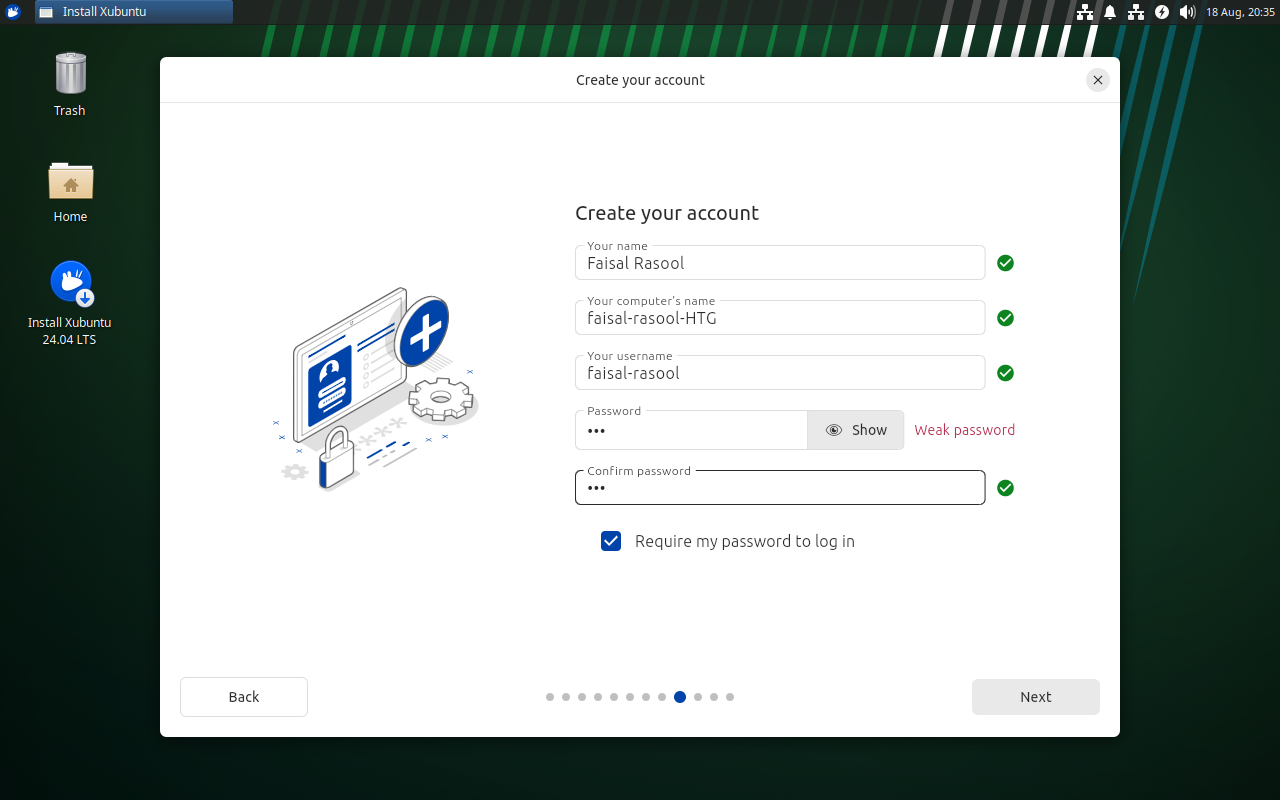Viewport: 1280px width, 800px height.
Task: Click the green check beside Your username
Action: click(1006, 373)
